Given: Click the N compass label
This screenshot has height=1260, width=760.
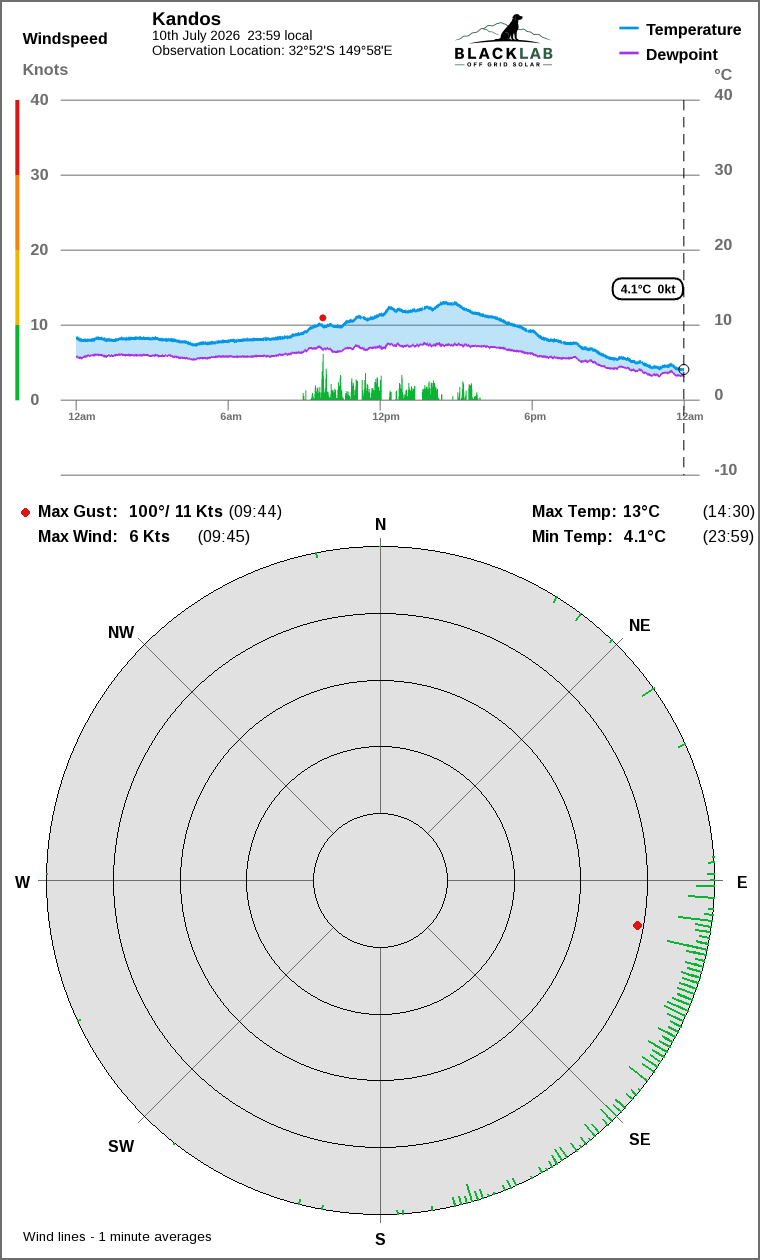Looking at the screenshot, I should click(380, 525).
